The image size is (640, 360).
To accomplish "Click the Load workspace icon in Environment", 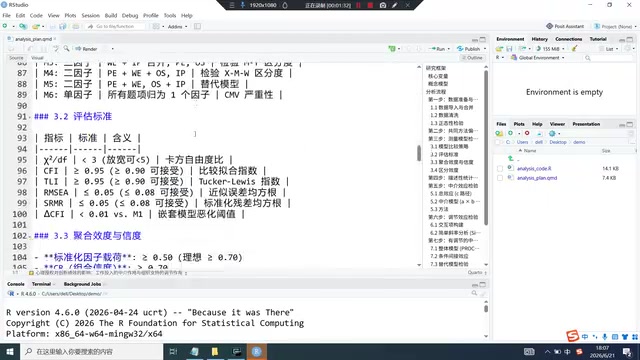I will 499,49.
